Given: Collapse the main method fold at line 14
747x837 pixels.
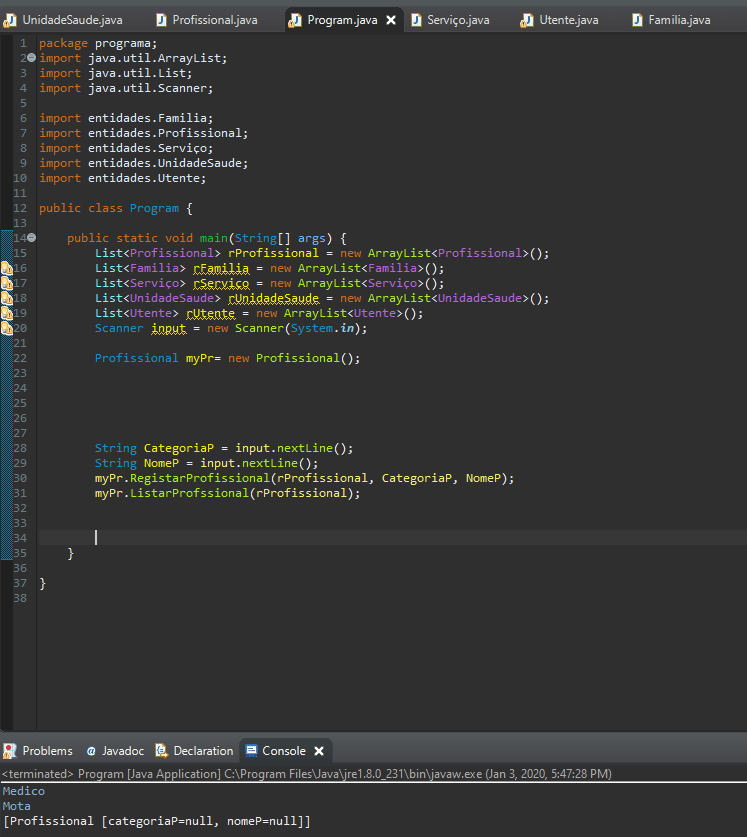Looking at the screenshot, I should tap(32, 238).
